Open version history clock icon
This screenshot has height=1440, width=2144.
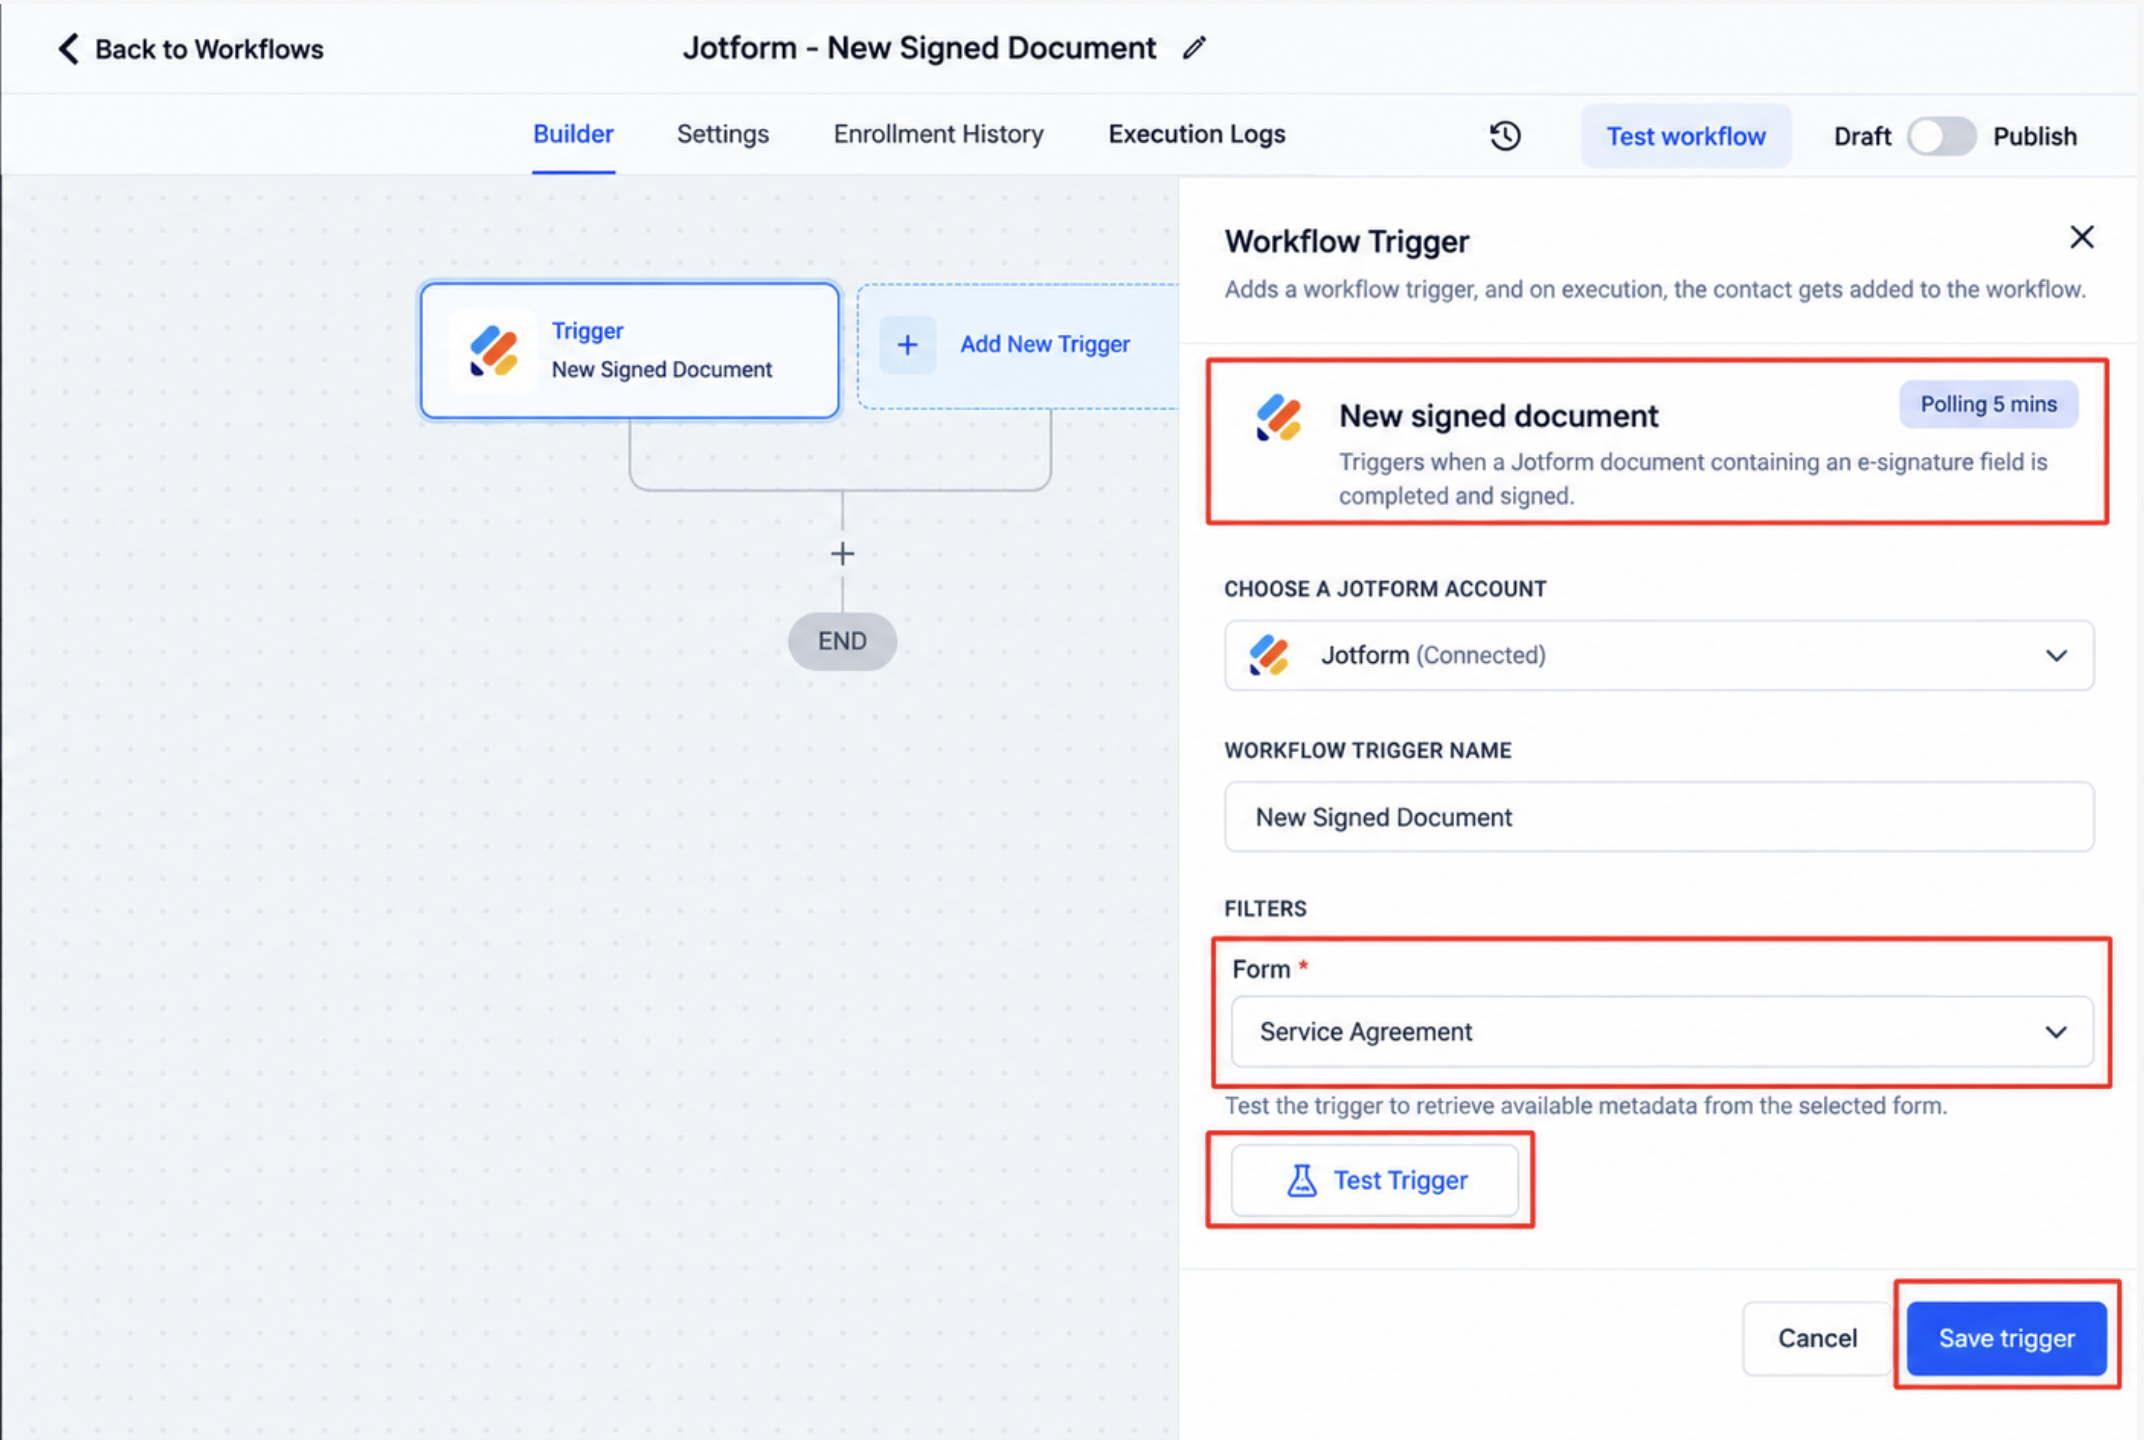[x=1505, y=136]
